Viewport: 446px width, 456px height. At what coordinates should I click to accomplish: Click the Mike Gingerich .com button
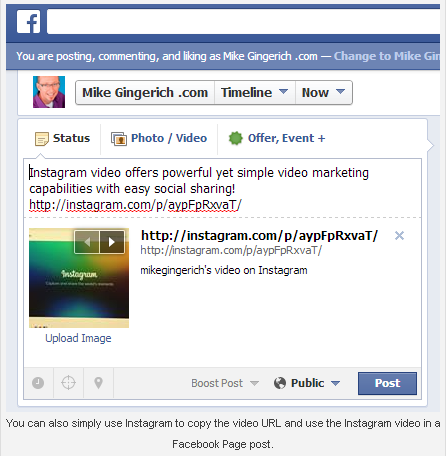pyautogui.click(x=145, y=93)
